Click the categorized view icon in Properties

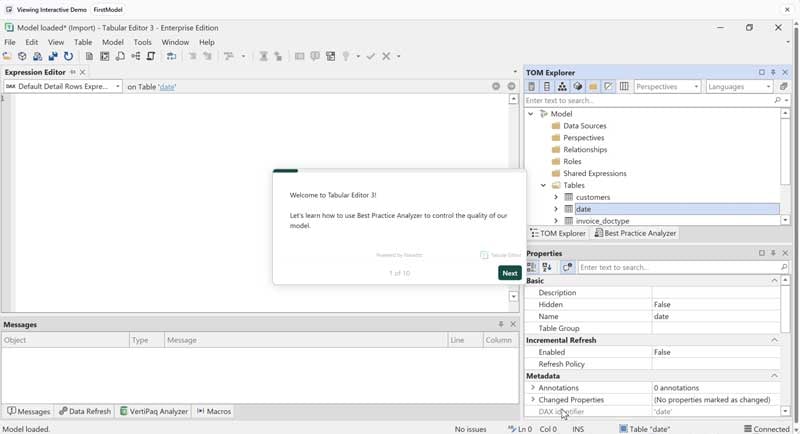[532, 268]
